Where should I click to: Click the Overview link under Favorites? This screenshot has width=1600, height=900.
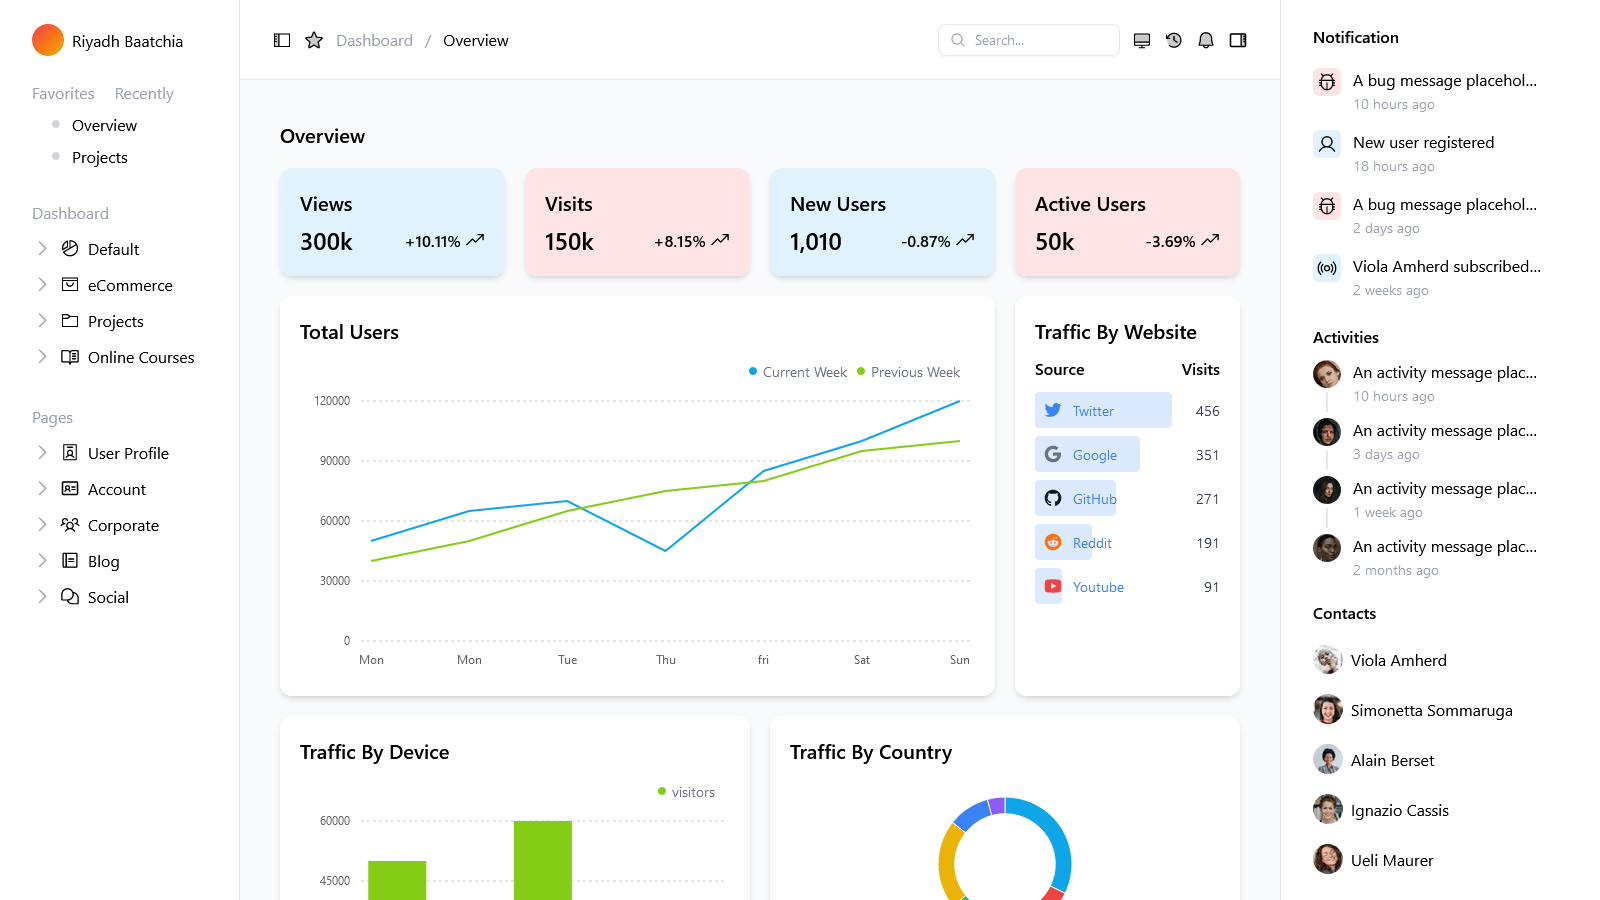104,125
